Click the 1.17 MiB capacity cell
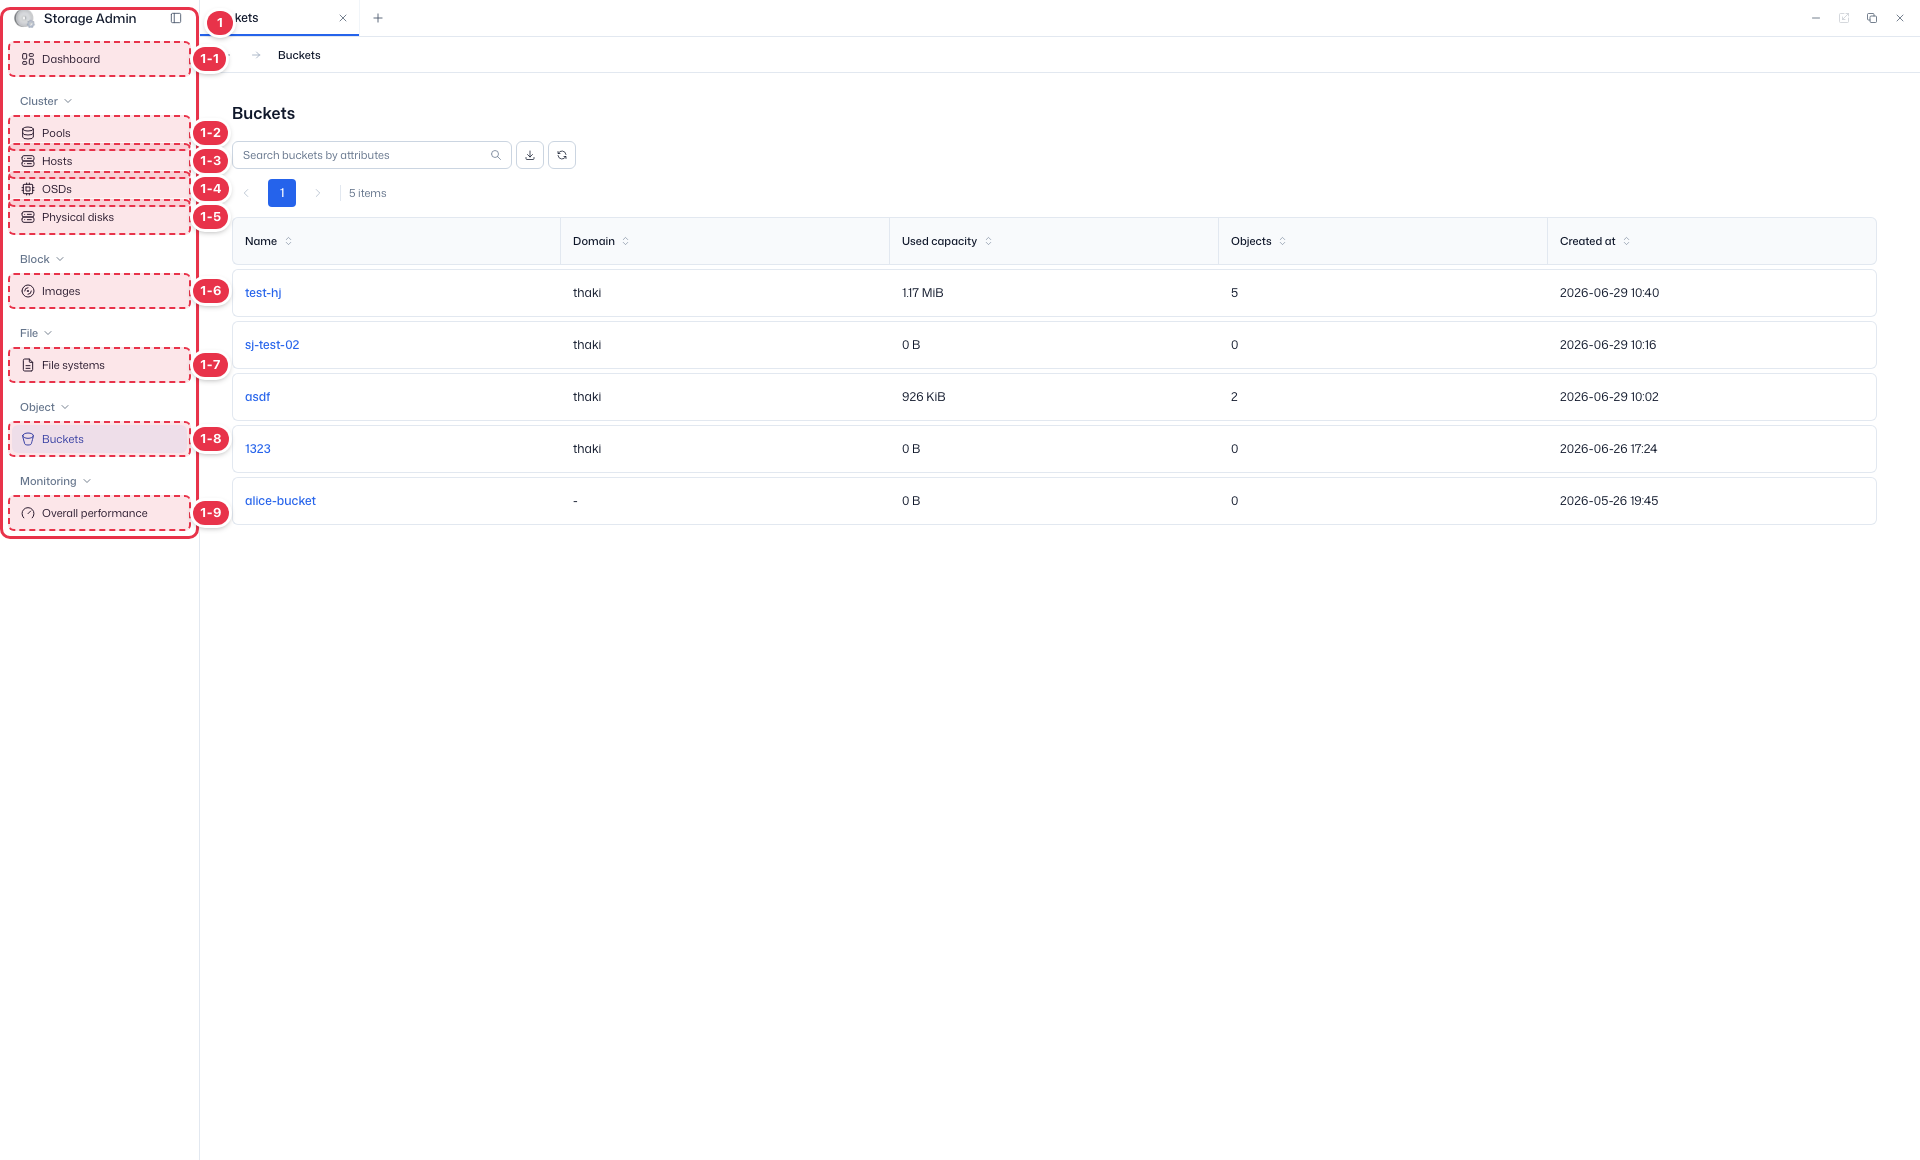1920x1160 pixels. click(923, 293)
